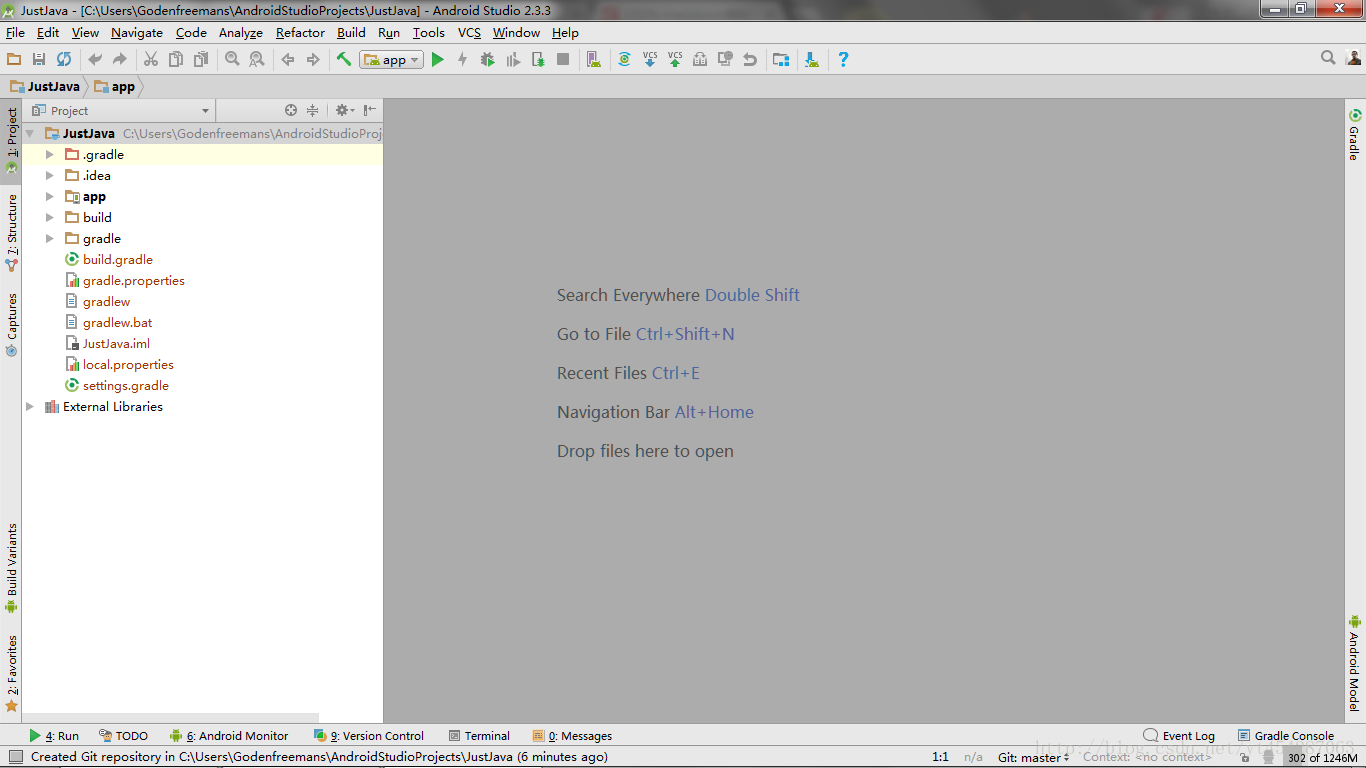Open the Tools menu
1366x768 pixels.
[428, 33]
